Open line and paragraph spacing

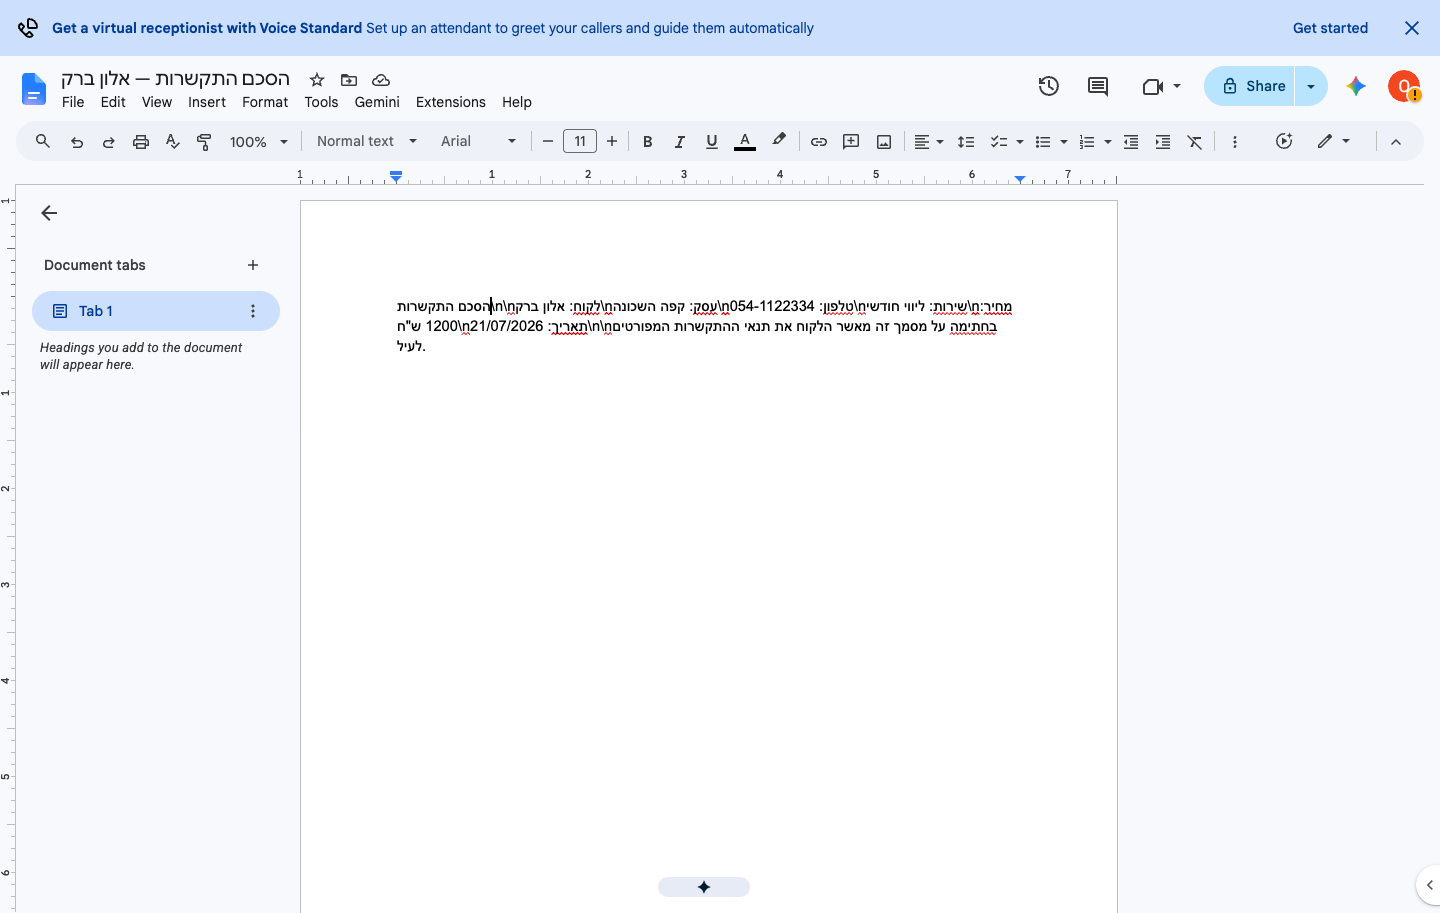966,142
